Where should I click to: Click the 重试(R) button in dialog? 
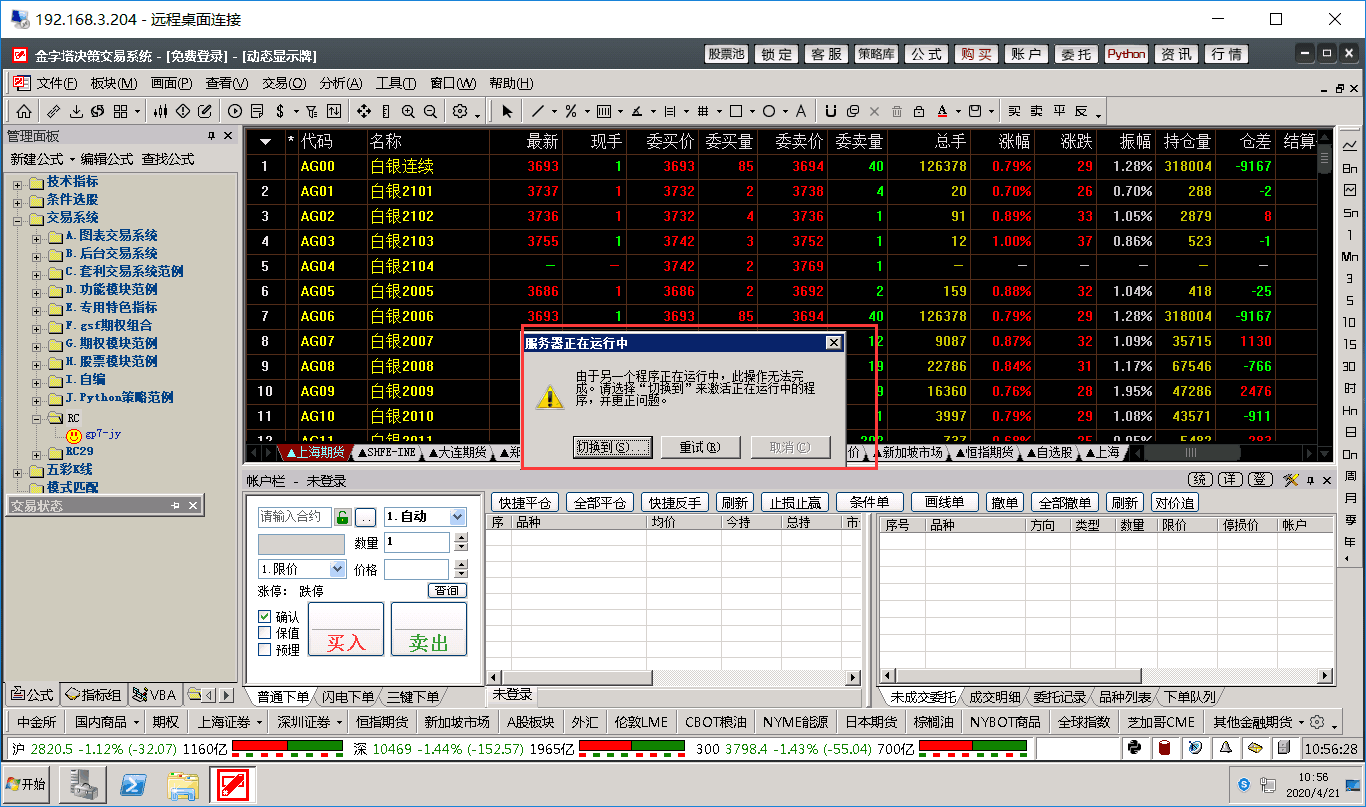699,447
